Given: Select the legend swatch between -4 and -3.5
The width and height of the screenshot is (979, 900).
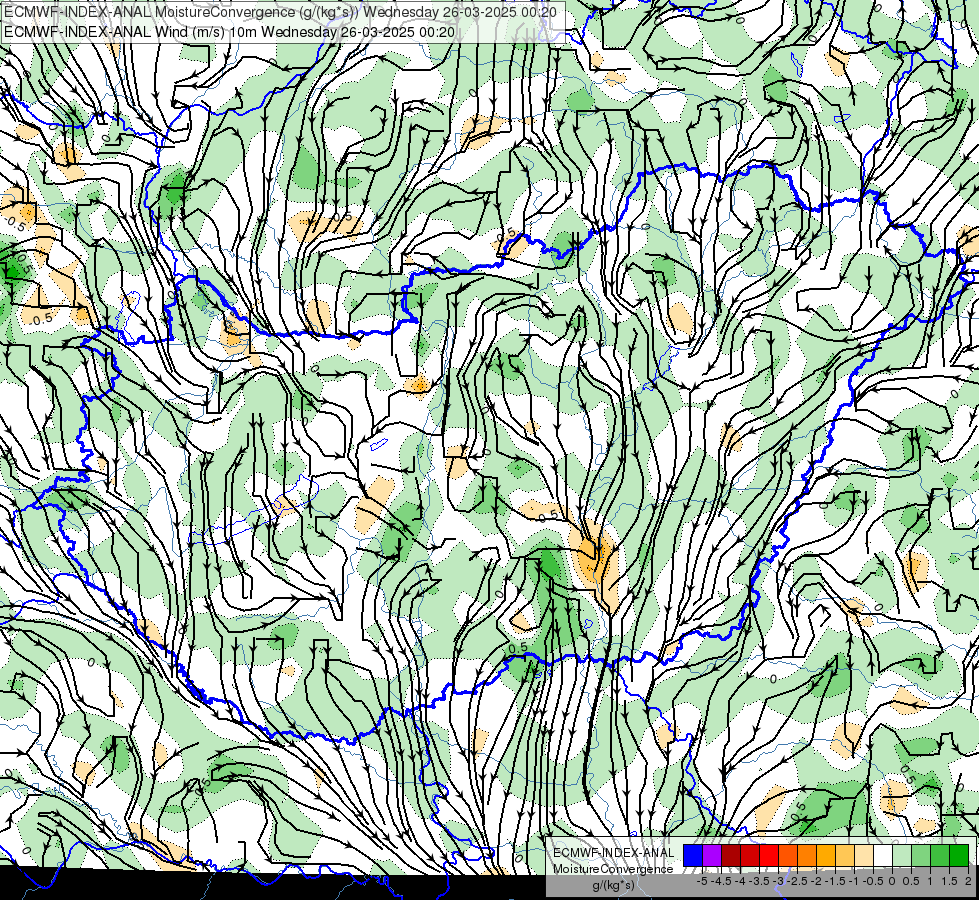Looking at the screenshot, I should pyautogui.click(x=750, y=856).
